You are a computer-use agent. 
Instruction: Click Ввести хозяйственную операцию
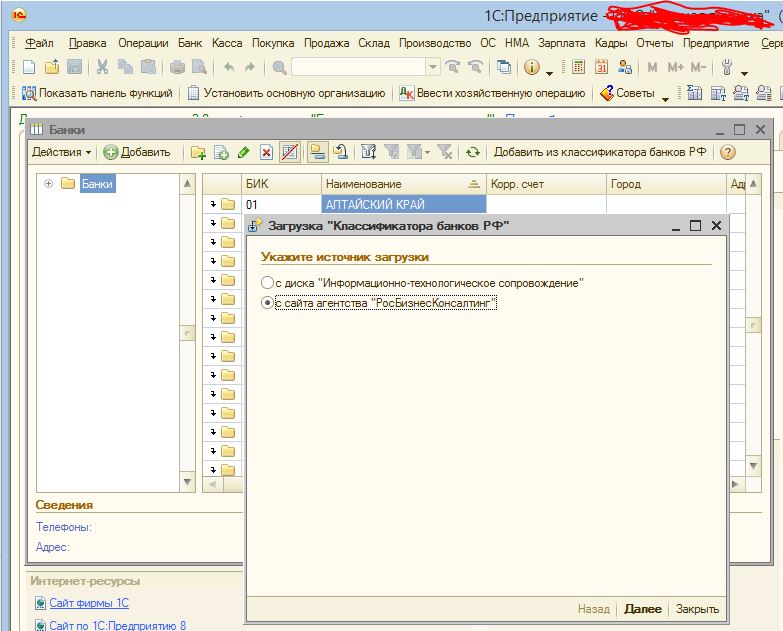[492, 93]
